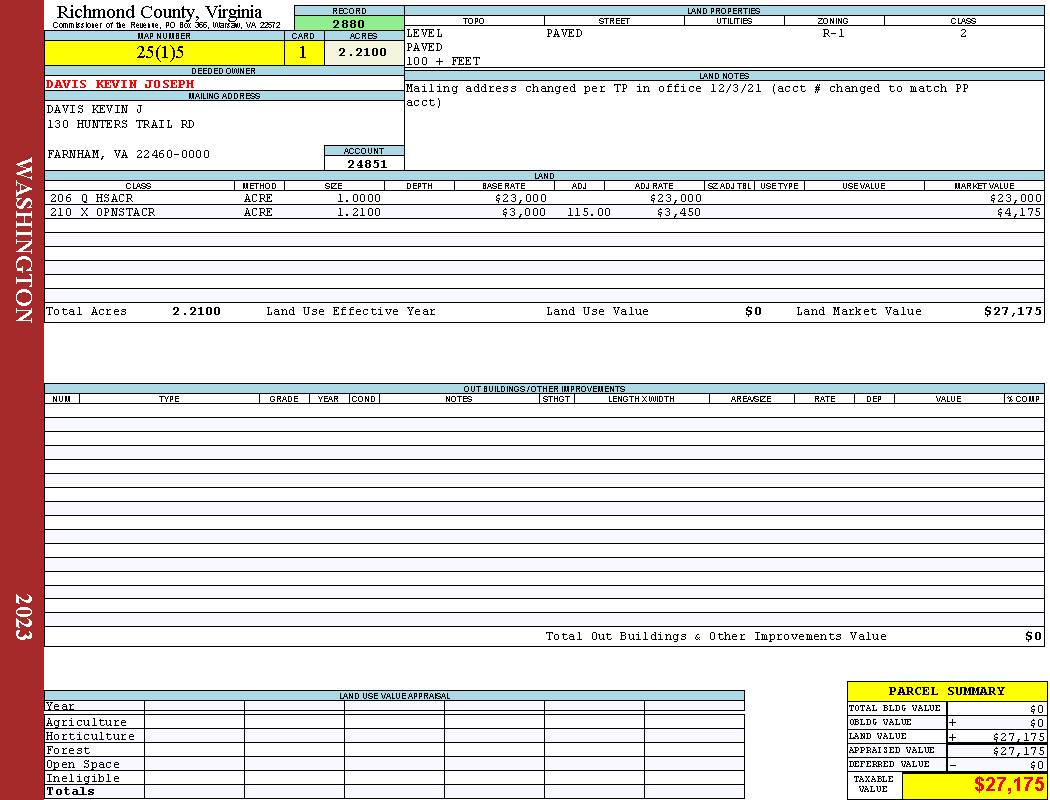Click the record number 2880
This screenshot has width=1050, height=800.
[349, 23]
